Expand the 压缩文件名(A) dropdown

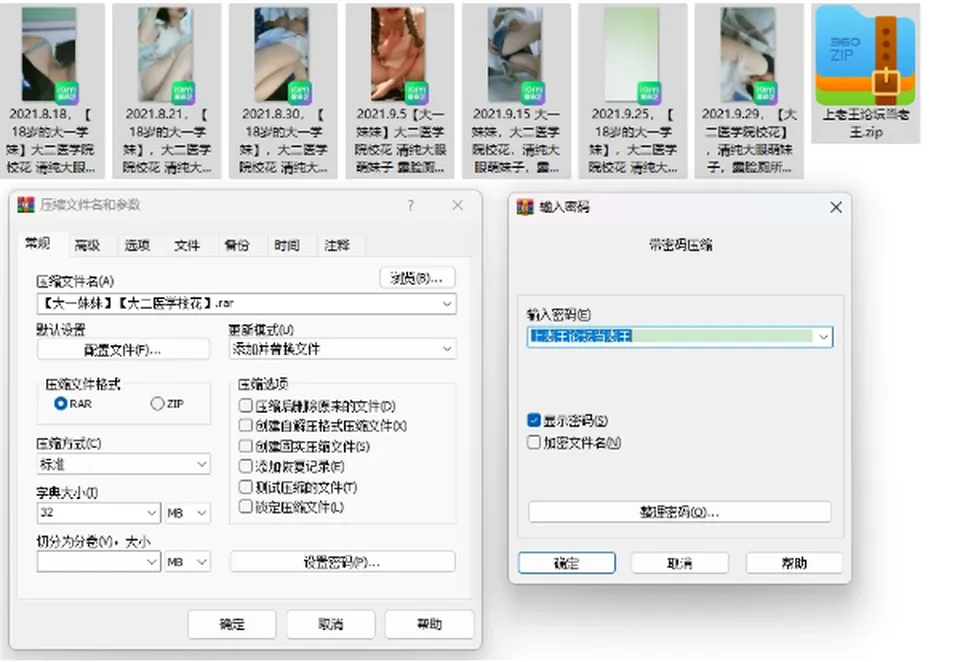[x=447, y=304]
